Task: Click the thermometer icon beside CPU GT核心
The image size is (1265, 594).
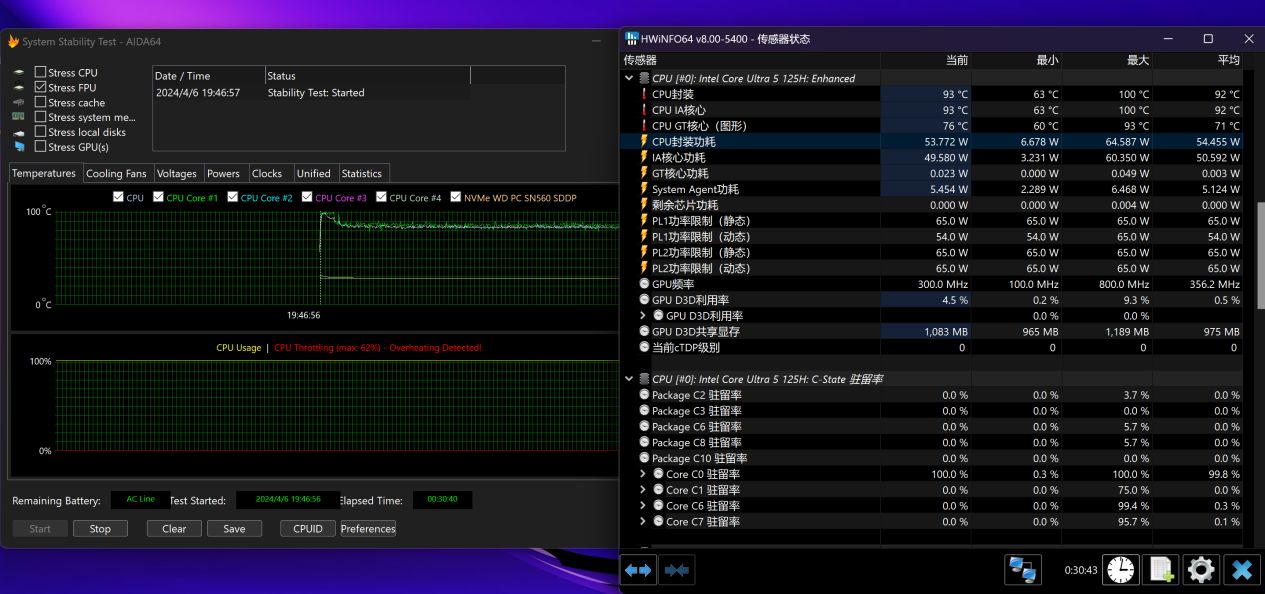Action: click(x=644, y=126)
